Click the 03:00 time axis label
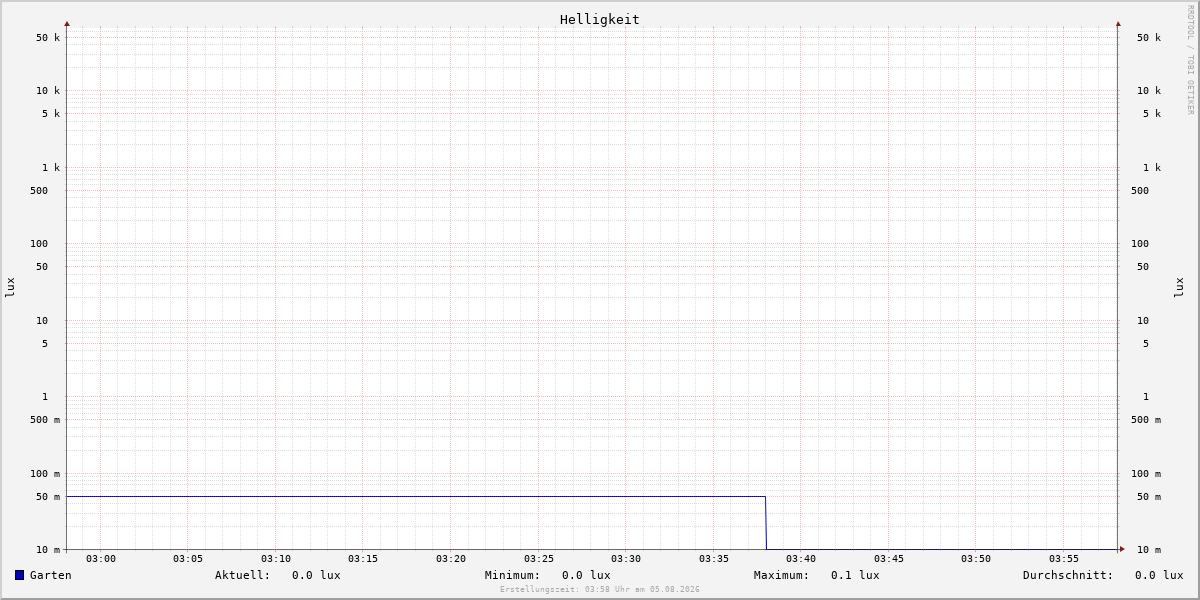 point(101,559)
